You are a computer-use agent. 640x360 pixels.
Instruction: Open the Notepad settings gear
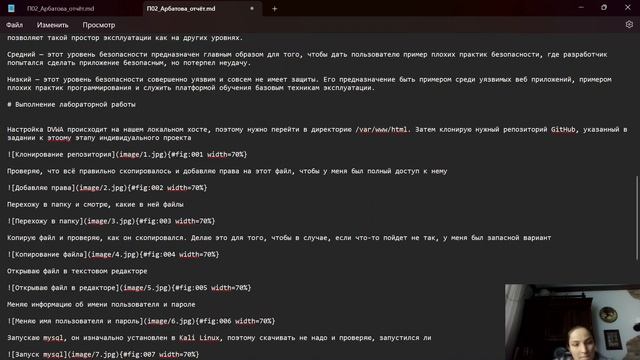(629, 24)
